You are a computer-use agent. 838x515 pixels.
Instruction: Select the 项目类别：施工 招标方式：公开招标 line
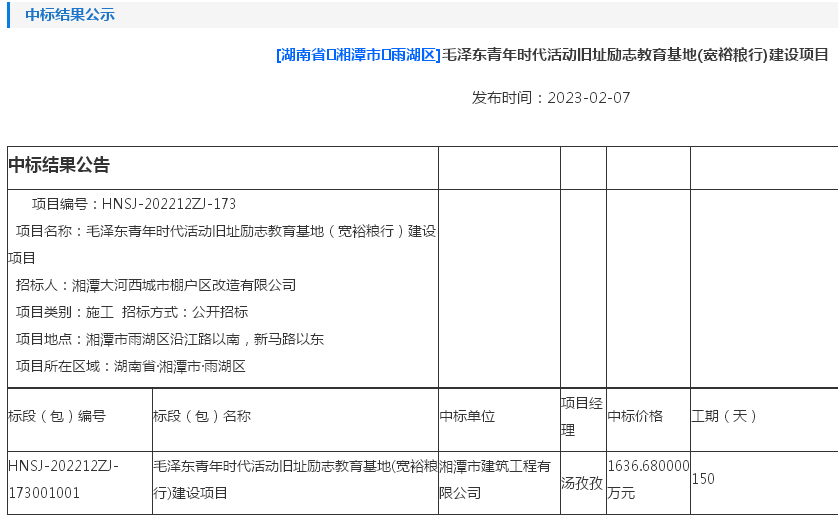coord(132,312)
